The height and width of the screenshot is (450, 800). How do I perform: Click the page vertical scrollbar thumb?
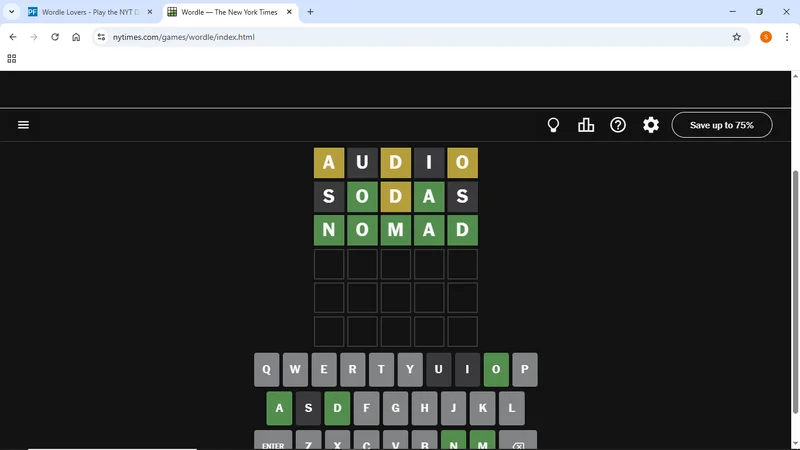click(x=795, y=292)
